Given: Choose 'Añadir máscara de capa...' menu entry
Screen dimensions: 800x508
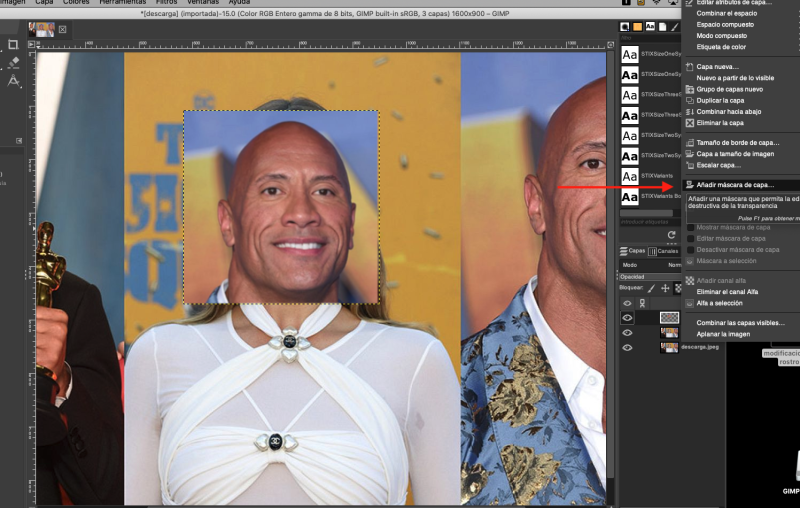Looking at the screenshot, I should (x=734, y=185).
